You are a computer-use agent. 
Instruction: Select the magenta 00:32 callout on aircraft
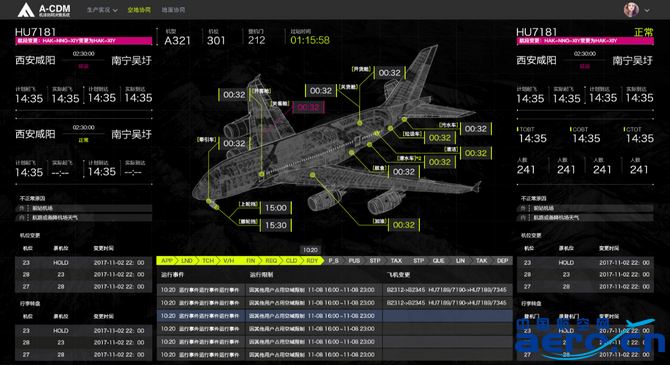[x=308, y=107]
